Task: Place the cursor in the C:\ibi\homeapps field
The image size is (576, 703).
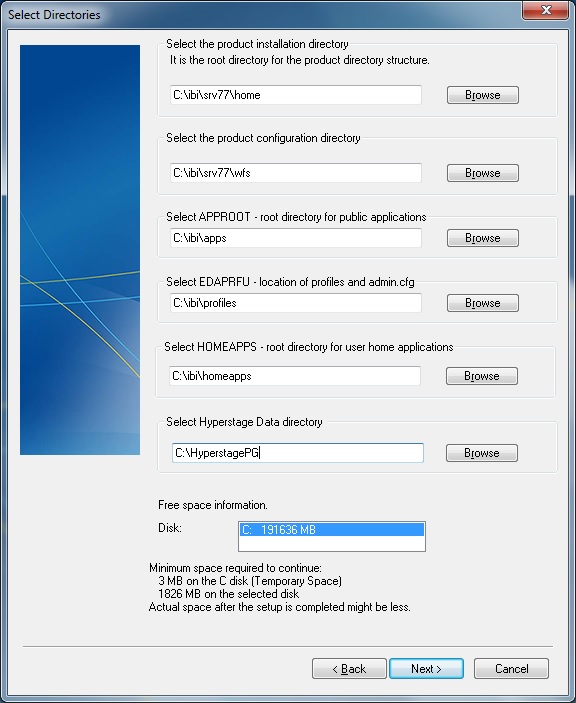Action: pyautogui.click(x=295, y=376)
